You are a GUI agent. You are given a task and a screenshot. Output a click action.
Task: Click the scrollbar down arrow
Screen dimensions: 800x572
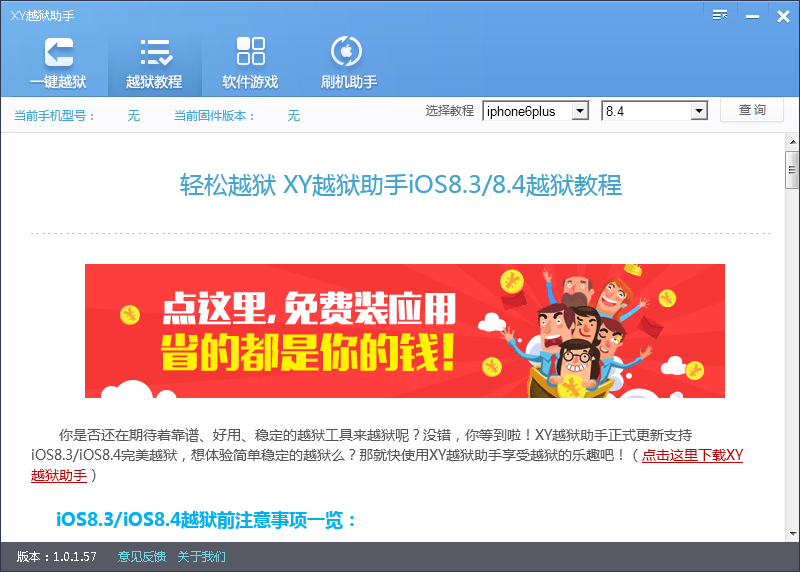[x=792, y=535]
